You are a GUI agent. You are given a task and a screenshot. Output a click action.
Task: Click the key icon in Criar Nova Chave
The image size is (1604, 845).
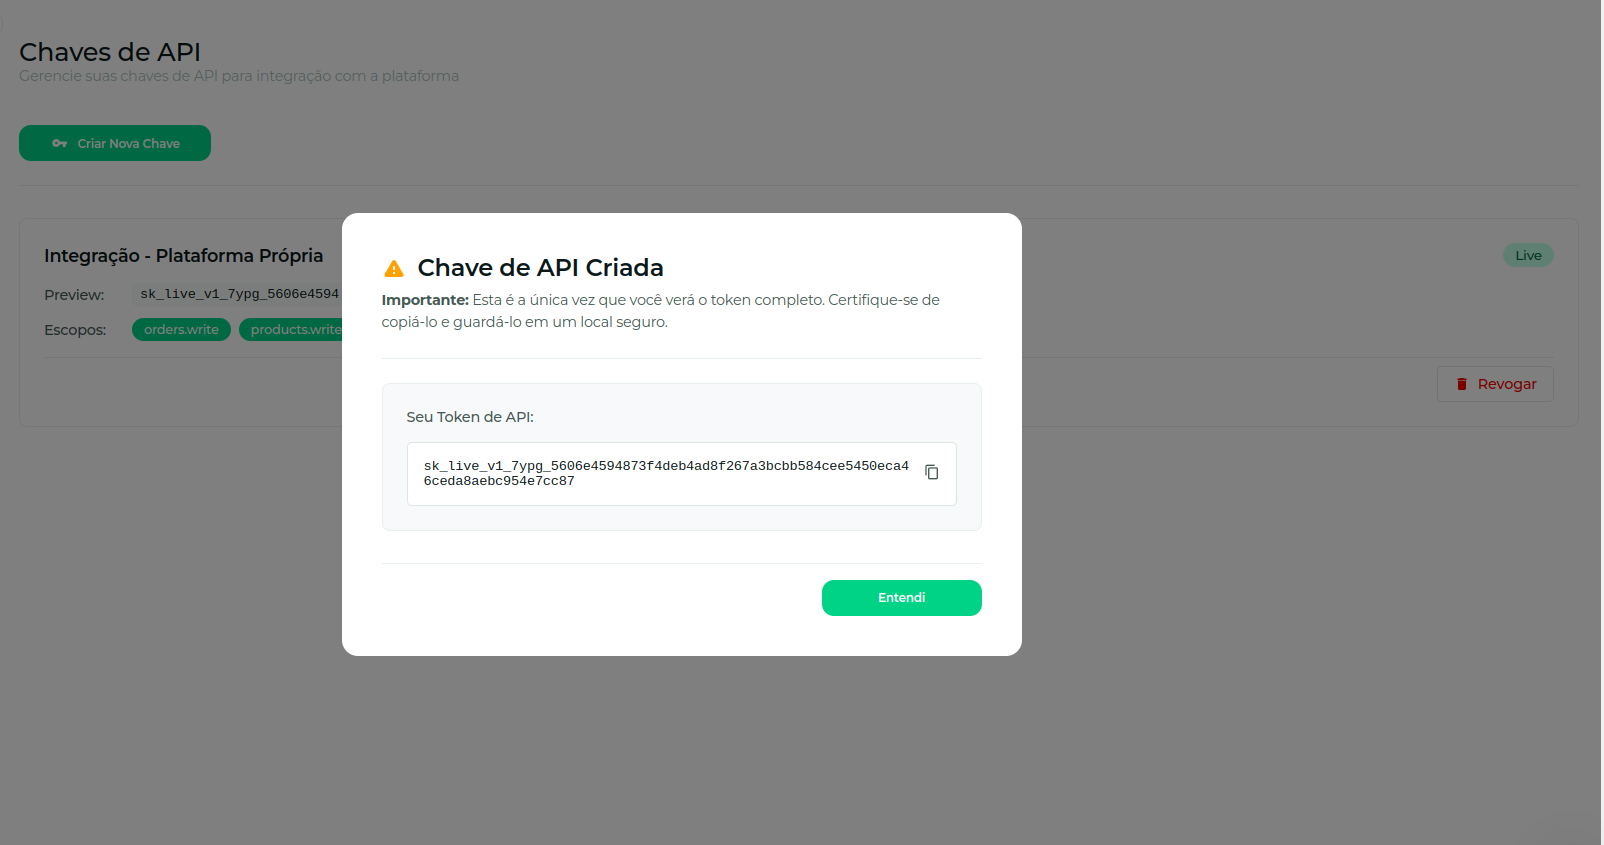(60, 143)
